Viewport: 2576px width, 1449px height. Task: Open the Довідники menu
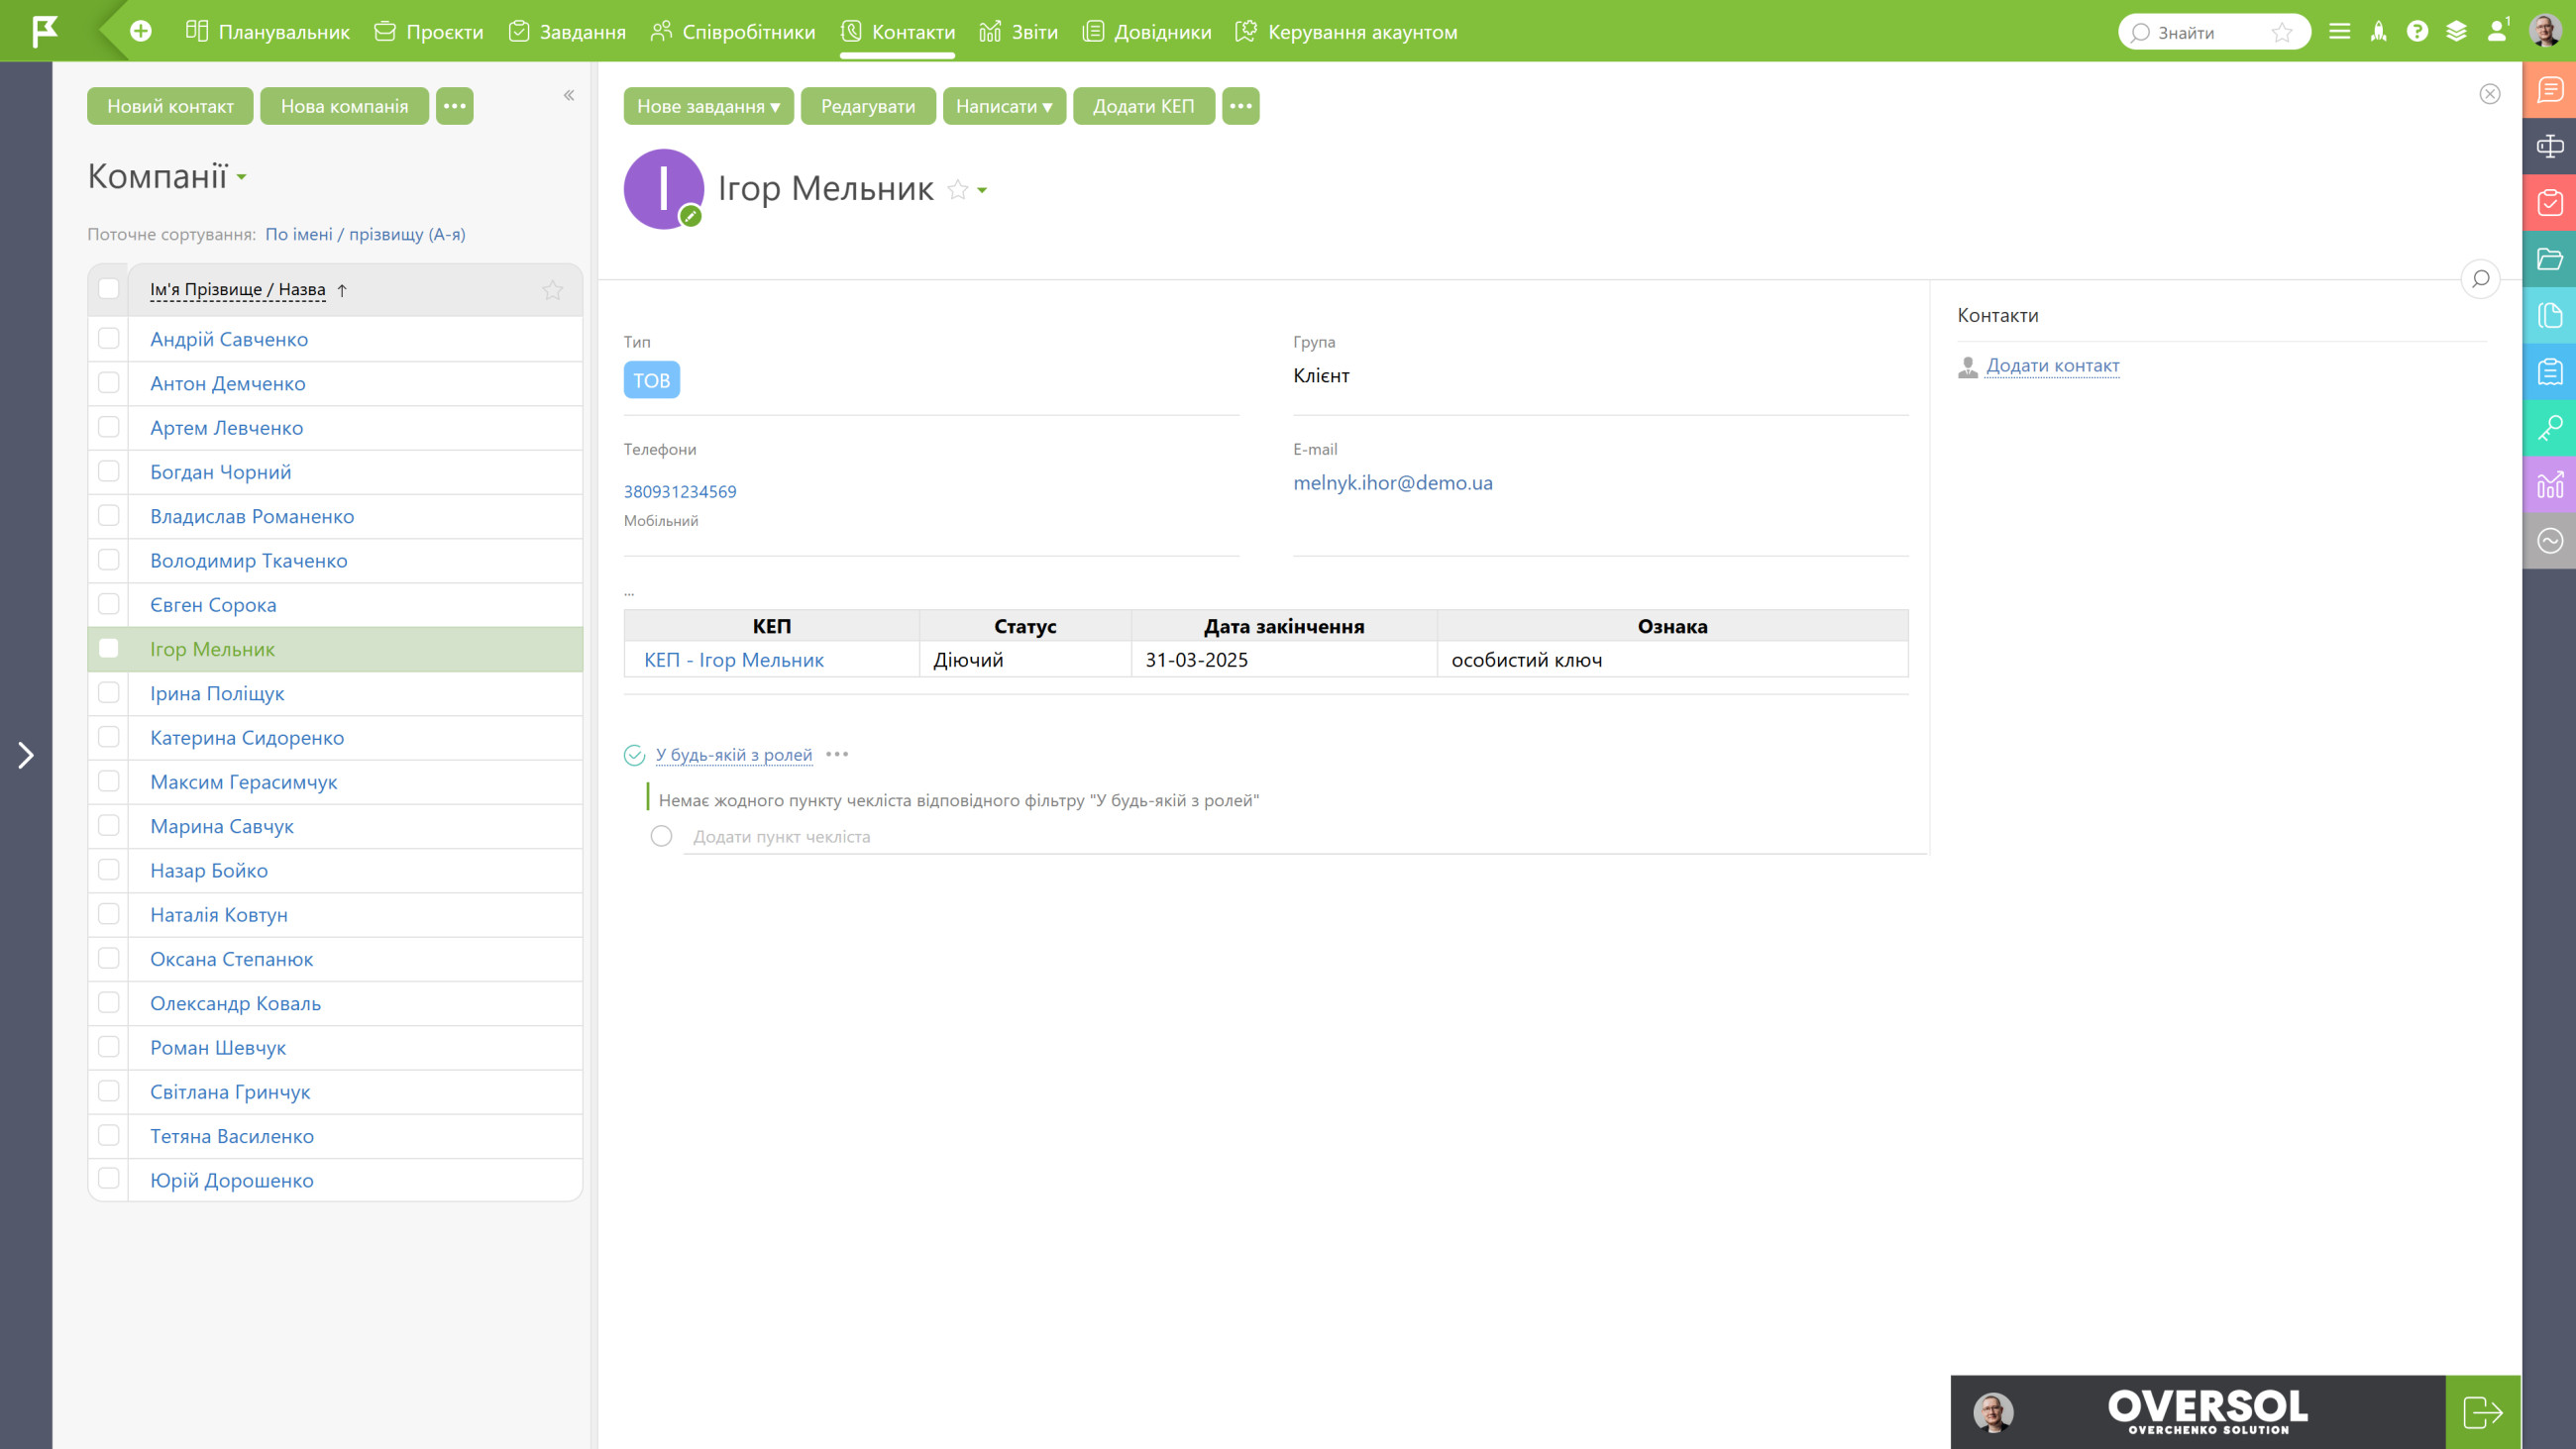[1147, 32]
